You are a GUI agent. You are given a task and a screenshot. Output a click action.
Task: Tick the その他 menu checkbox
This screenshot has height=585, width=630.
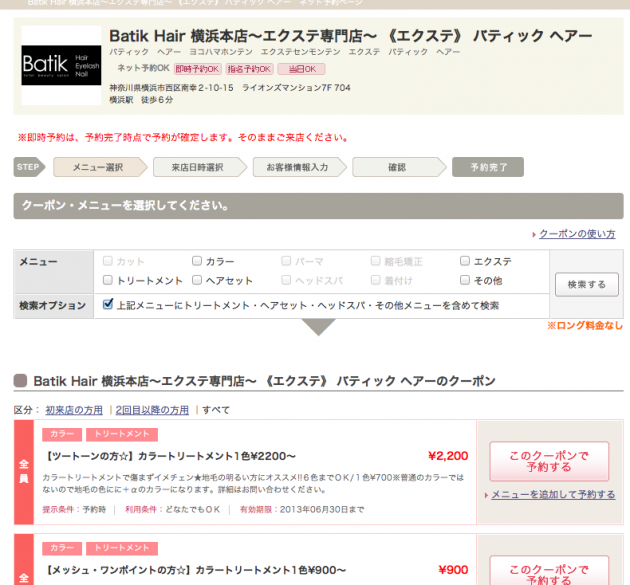coord(464,280)
